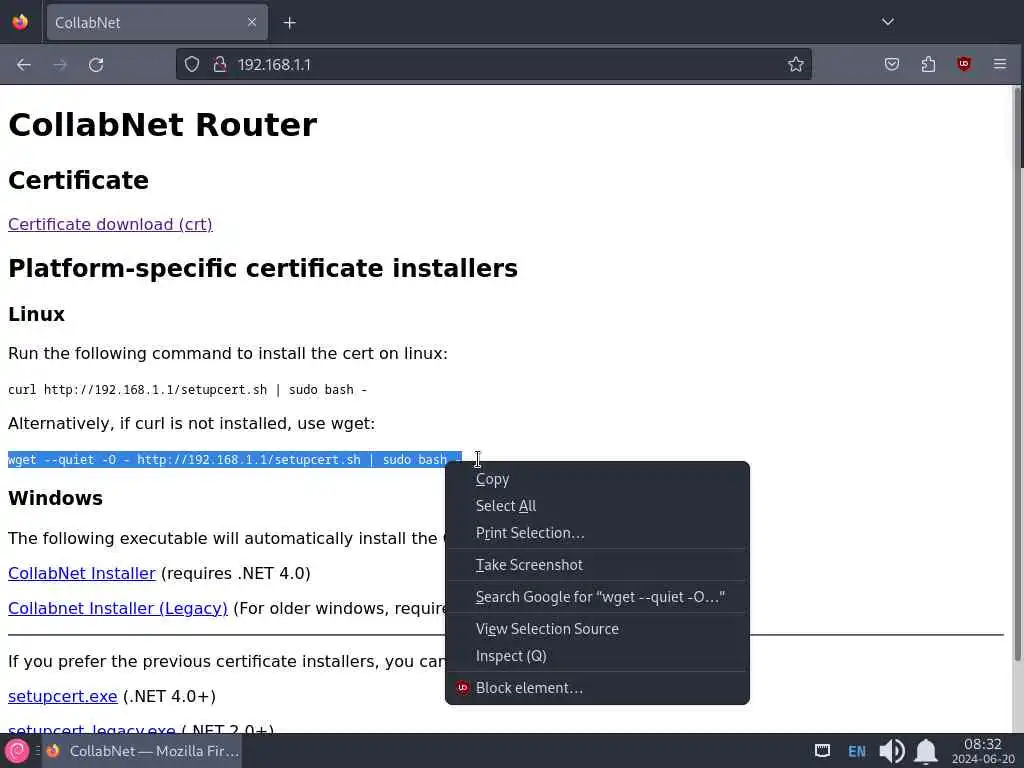Image resolution: width=1024 pixels, height=768 pixels.
Task: Open the Extensions puzzle icon
Action: pyautogui.click(x=928, y=64)
